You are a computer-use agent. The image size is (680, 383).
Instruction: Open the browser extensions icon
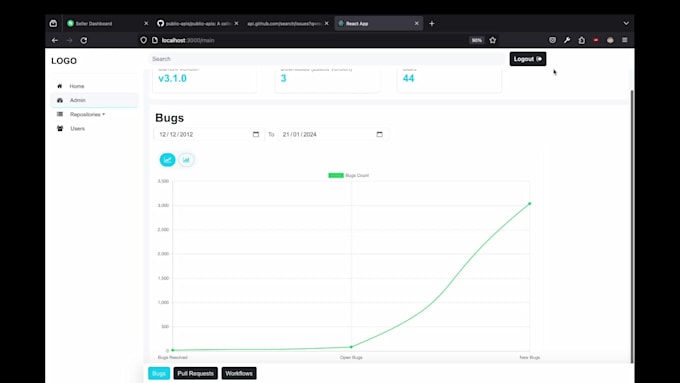click(x=582, y=40)
